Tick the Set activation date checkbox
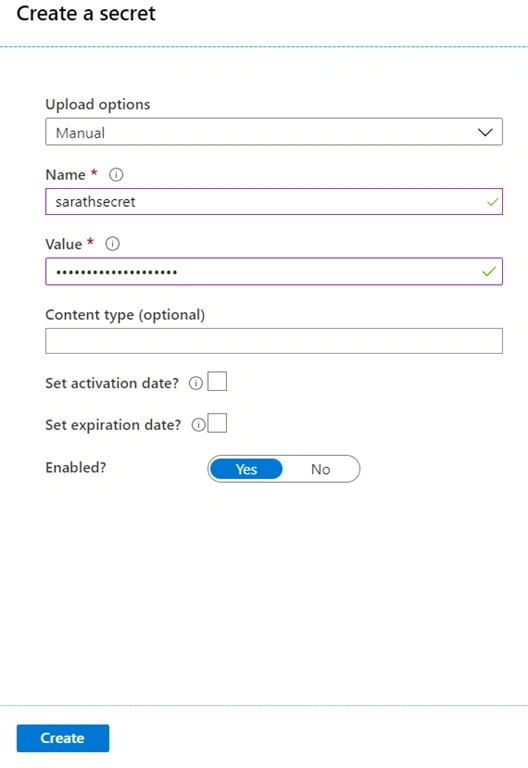Image resolution: width=528 pixels, height=768 pixels. [x=217, y=381]
